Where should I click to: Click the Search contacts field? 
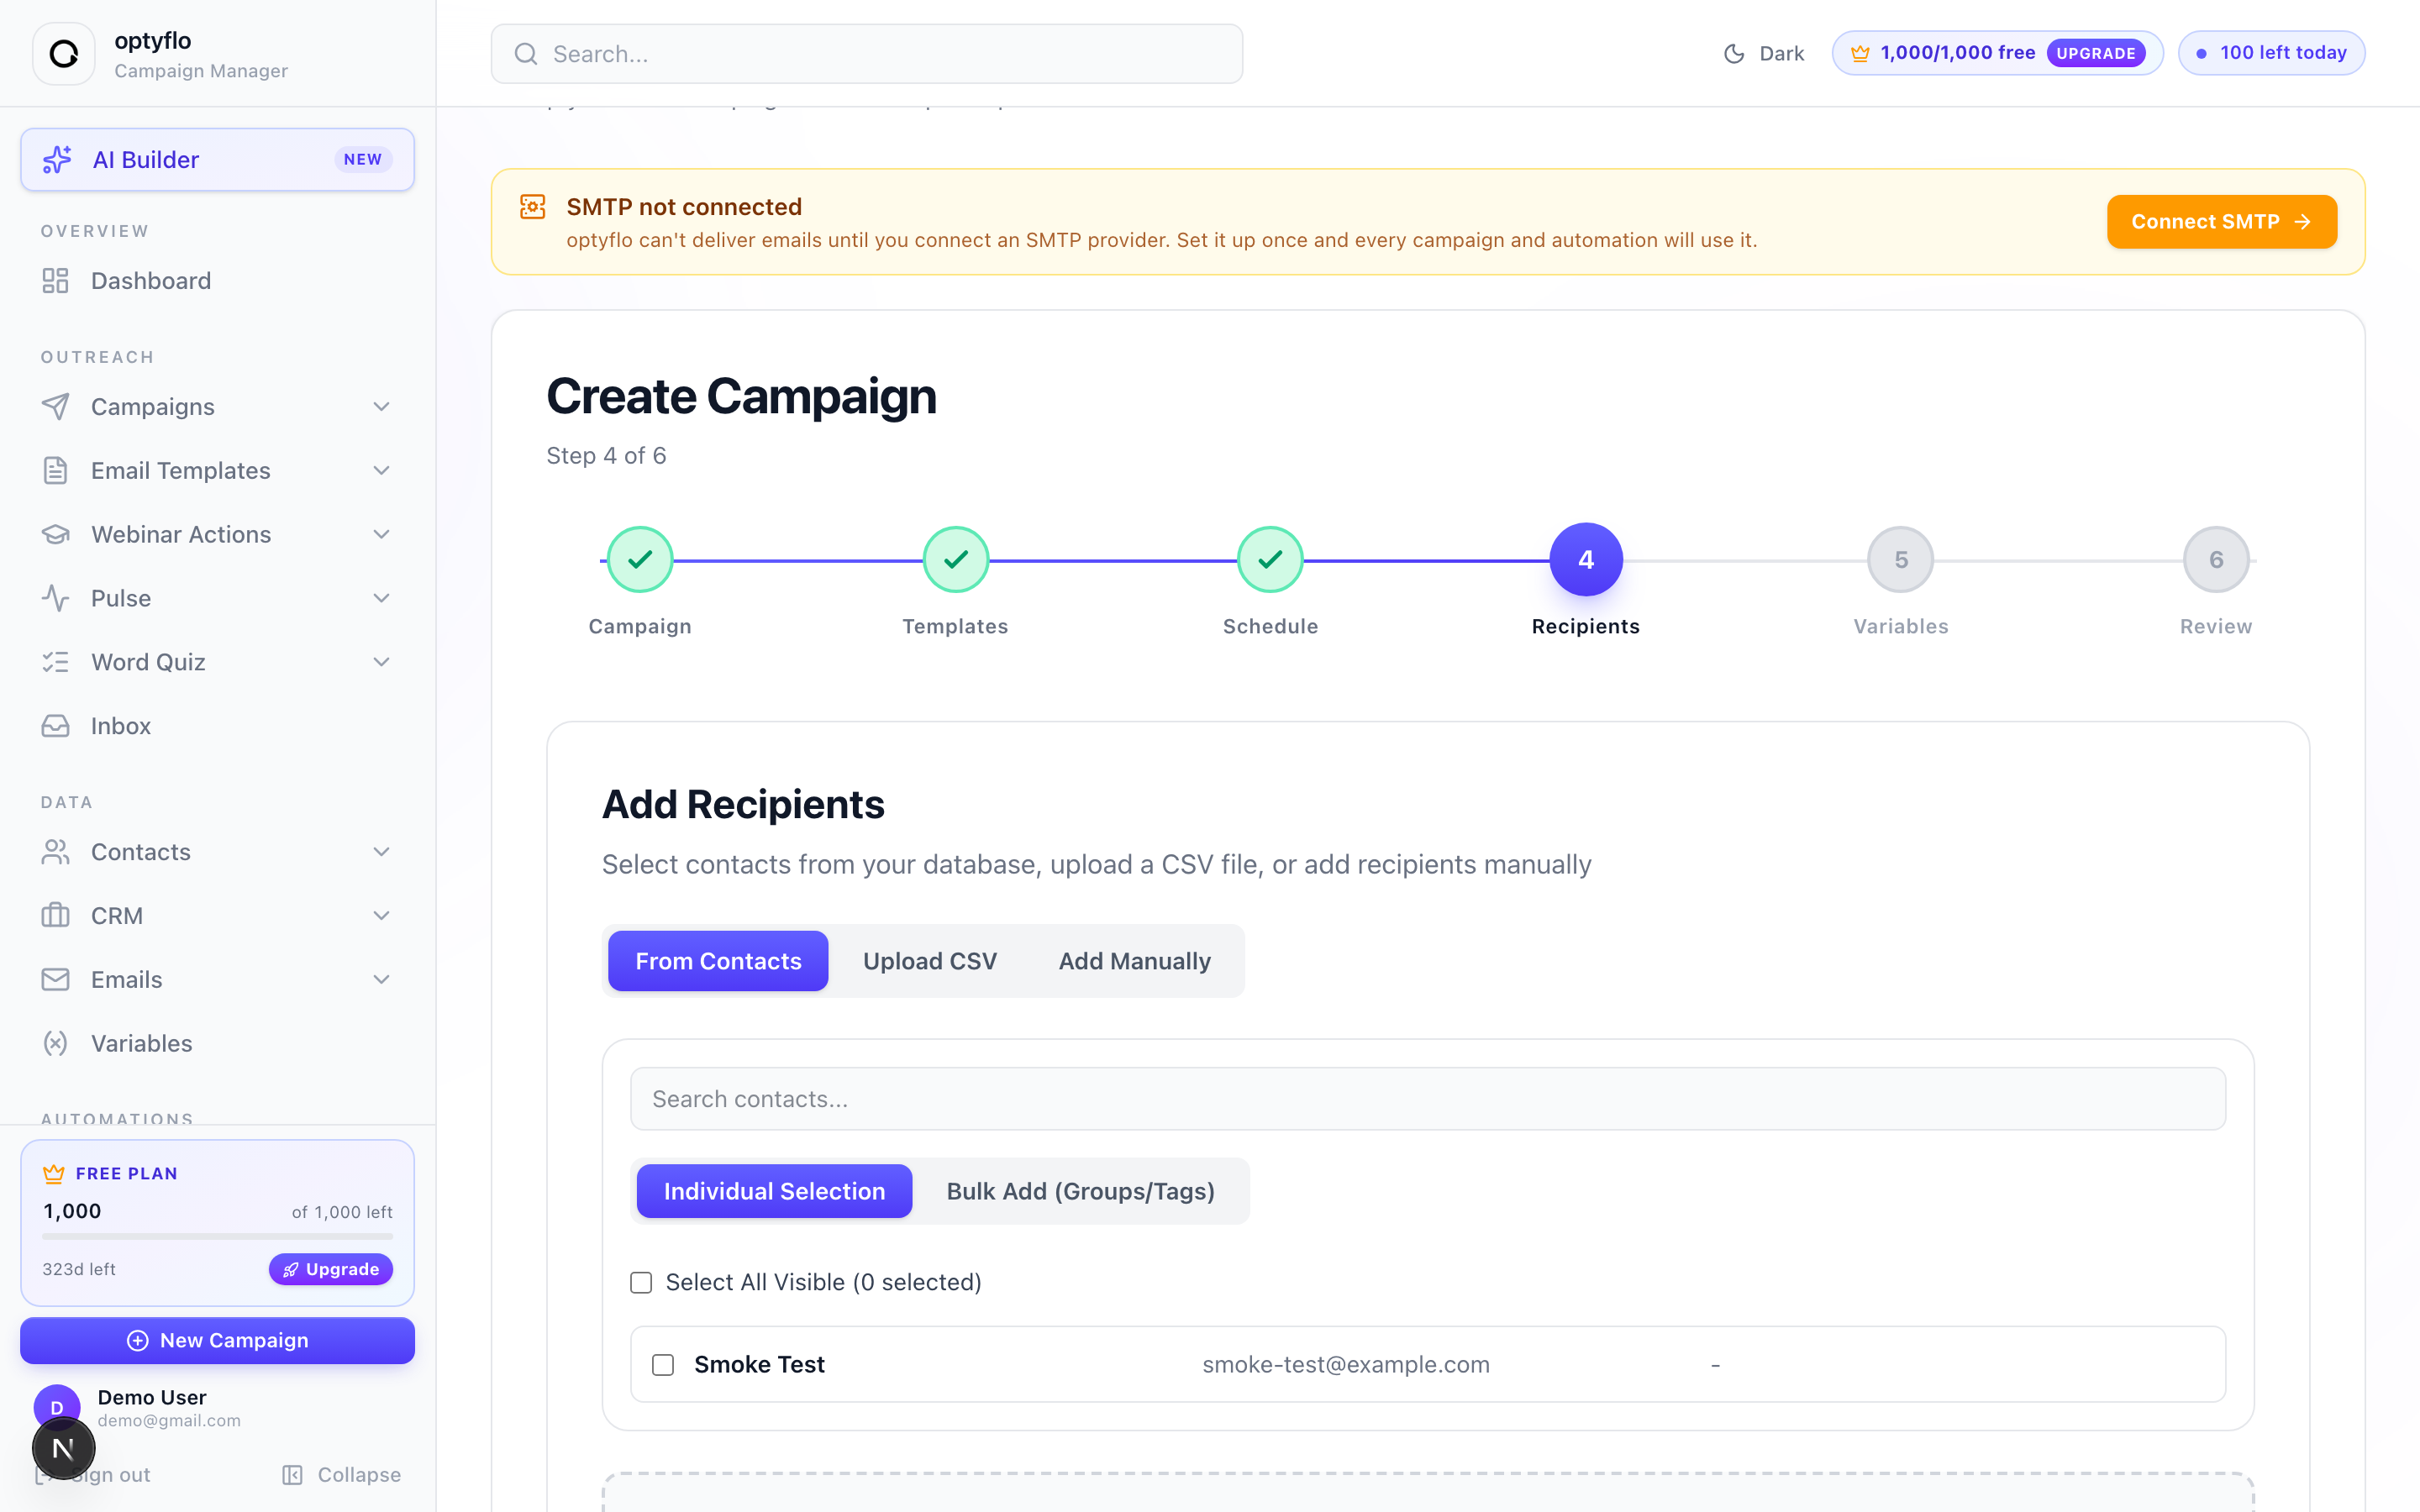point(1428,1099)
